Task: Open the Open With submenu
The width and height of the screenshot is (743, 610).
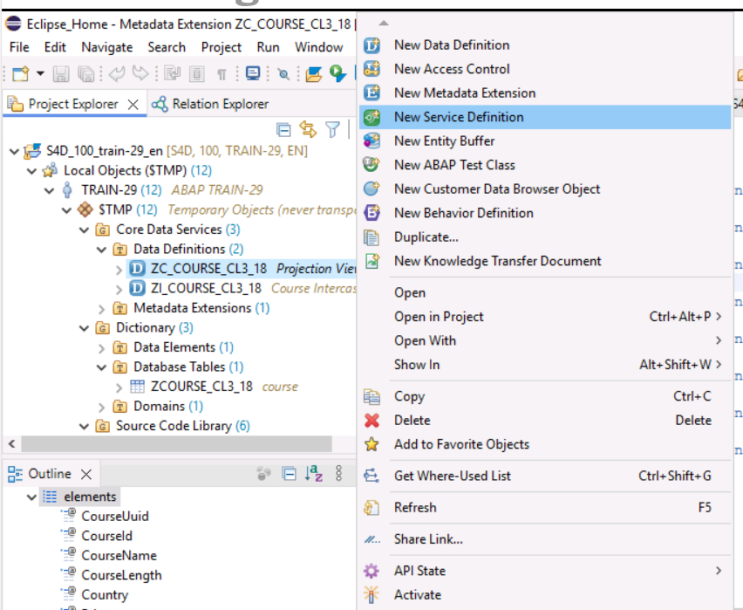Action: coord(545,341)
